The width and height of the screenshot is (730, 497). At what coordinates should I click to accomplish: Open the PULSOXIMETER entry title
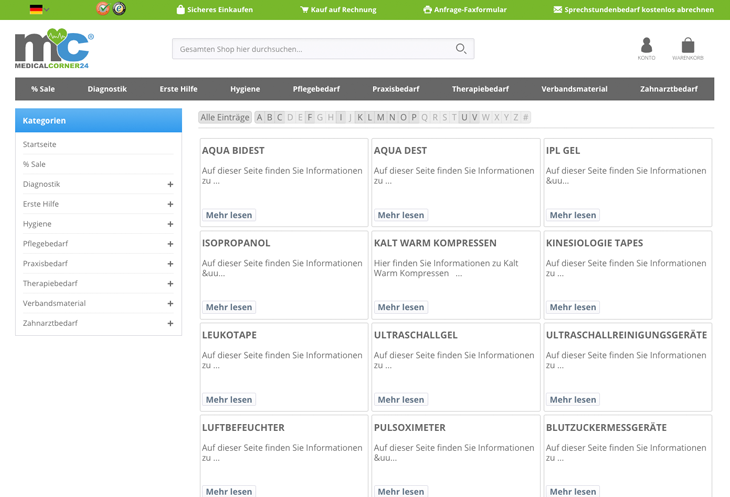click(410, 428)
